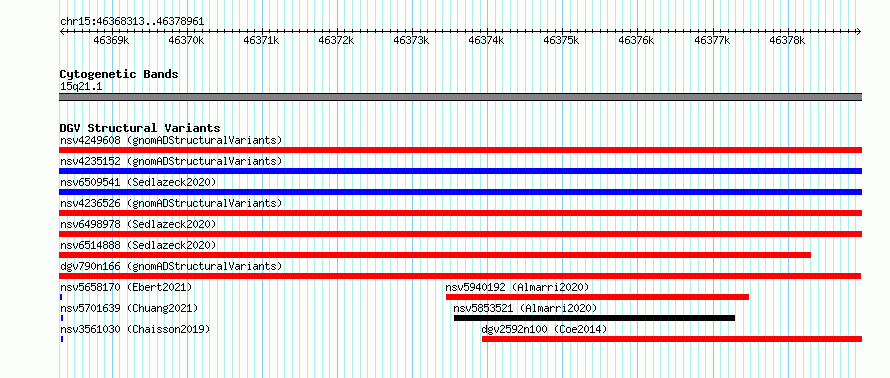Select the red bar under dgv2592n100
The image size is (890, 378).
(x=672, y=339)
